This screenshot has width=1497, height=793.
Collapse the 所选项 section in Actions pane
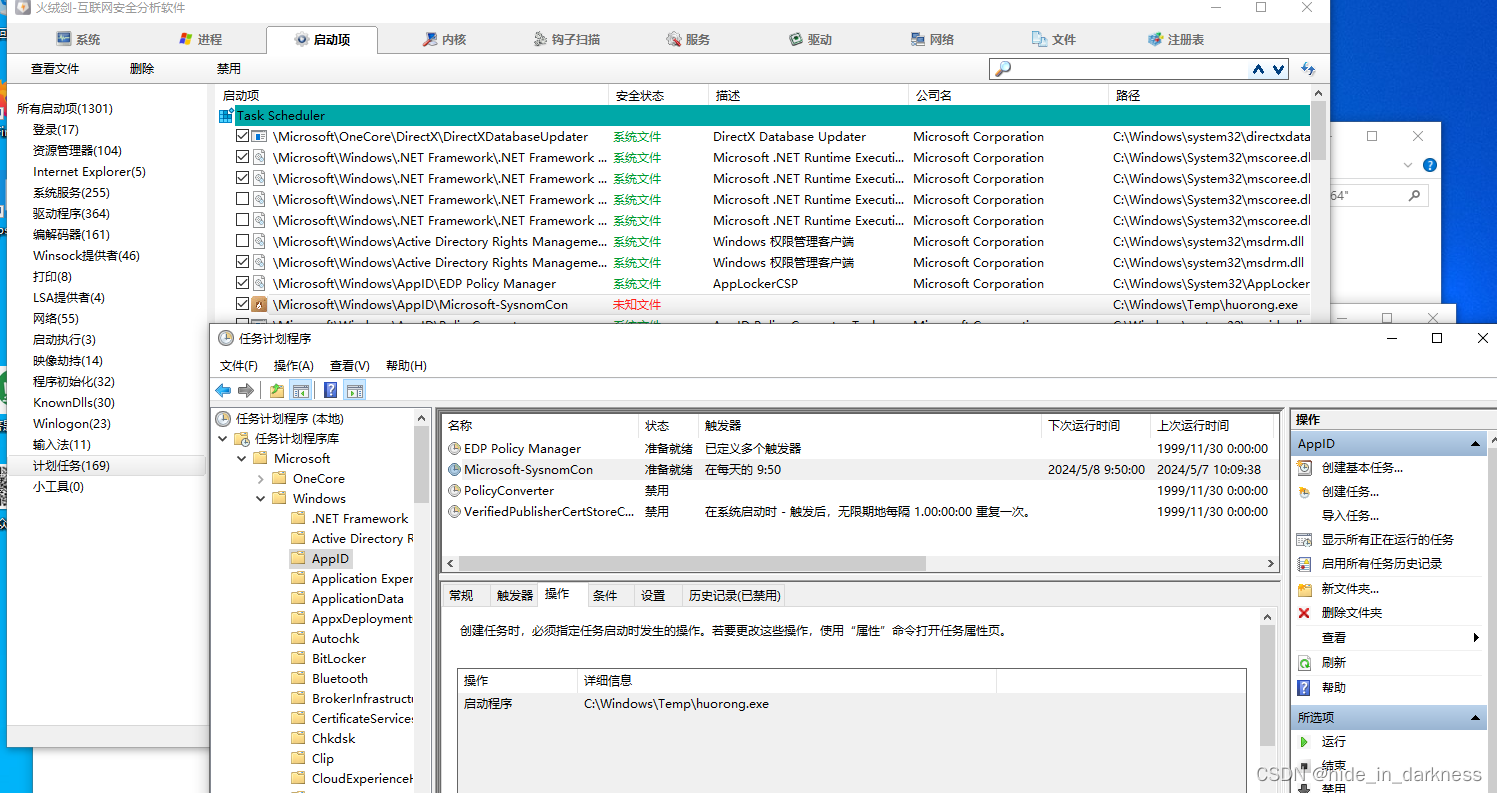pyautogui.click(x=1475, y=718)
